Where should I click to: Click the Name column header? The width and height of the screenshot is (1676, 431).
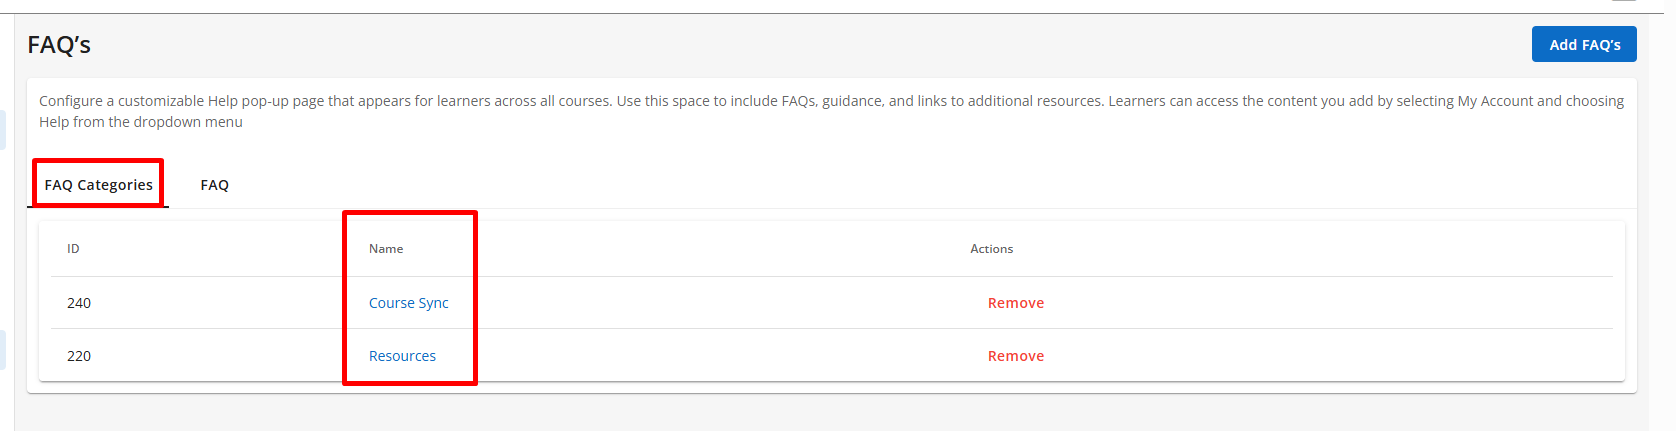pyautogui.click(x=386, y=249)
